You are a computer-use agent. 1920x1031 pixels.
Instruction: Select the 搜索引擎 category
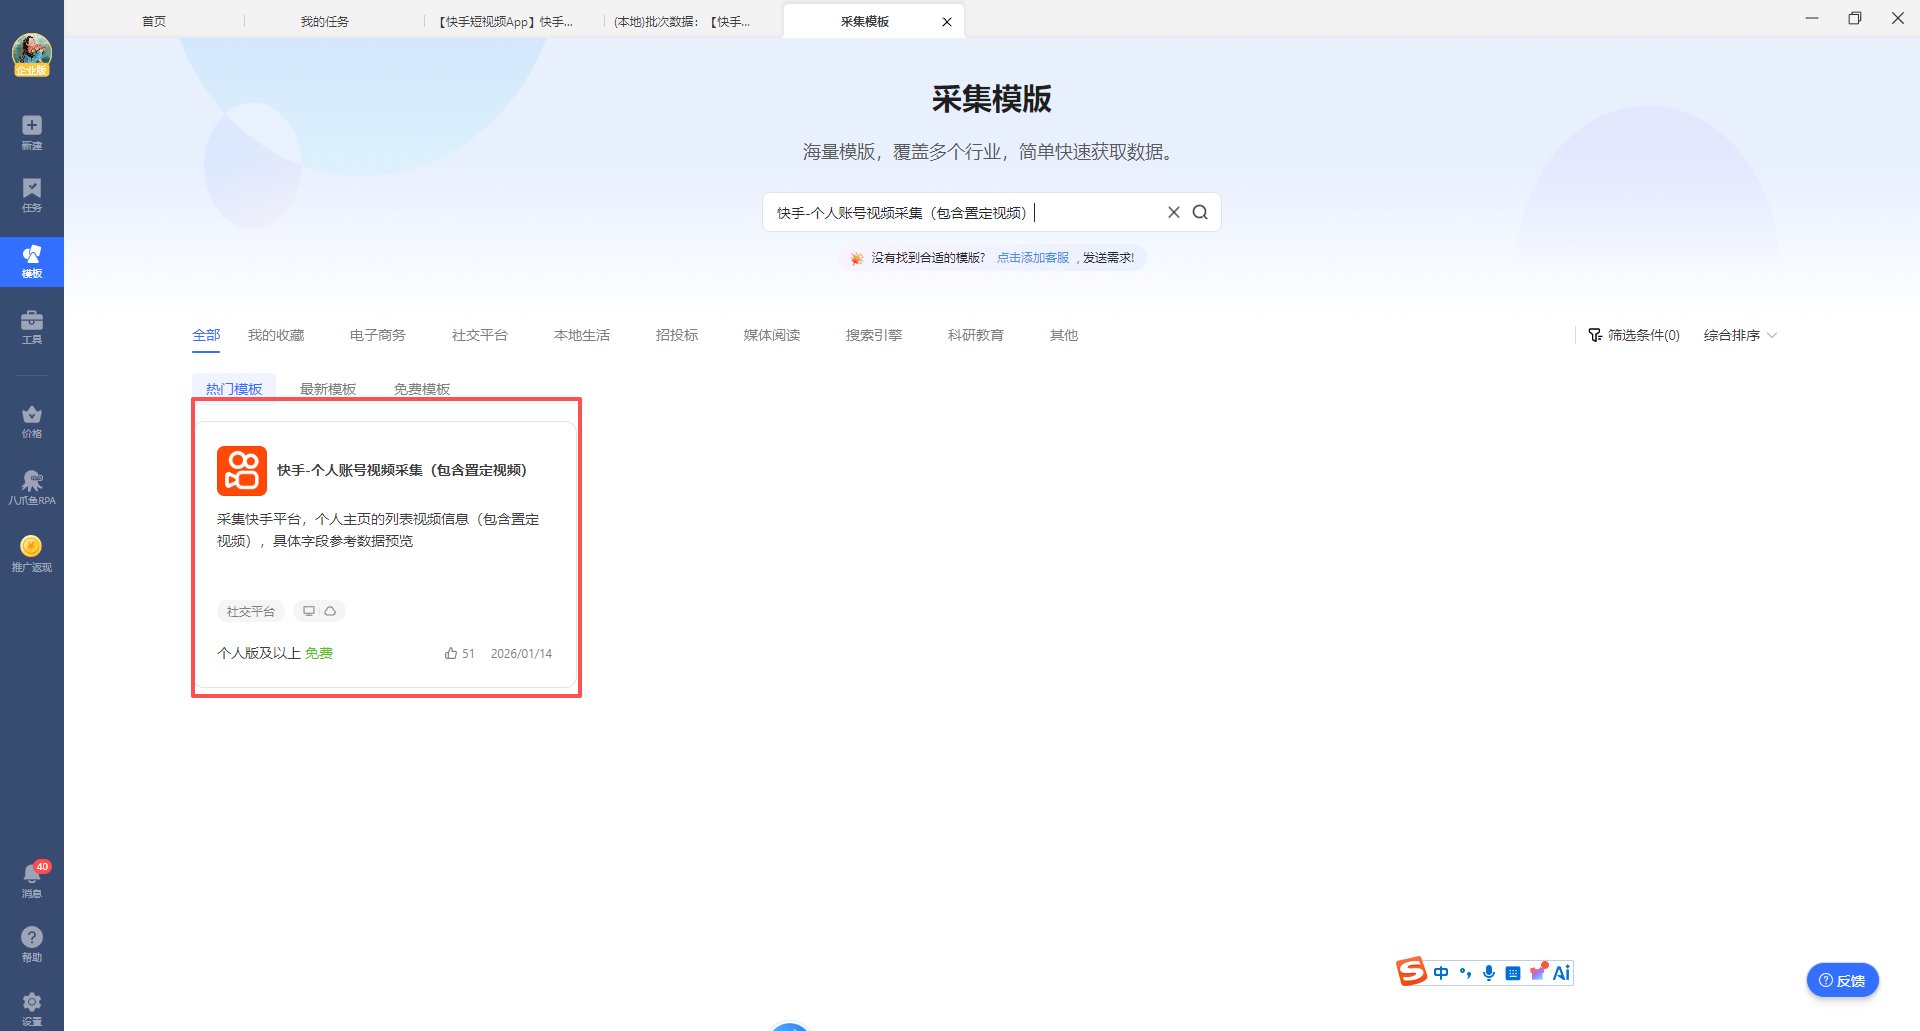[x=874, y=335]
